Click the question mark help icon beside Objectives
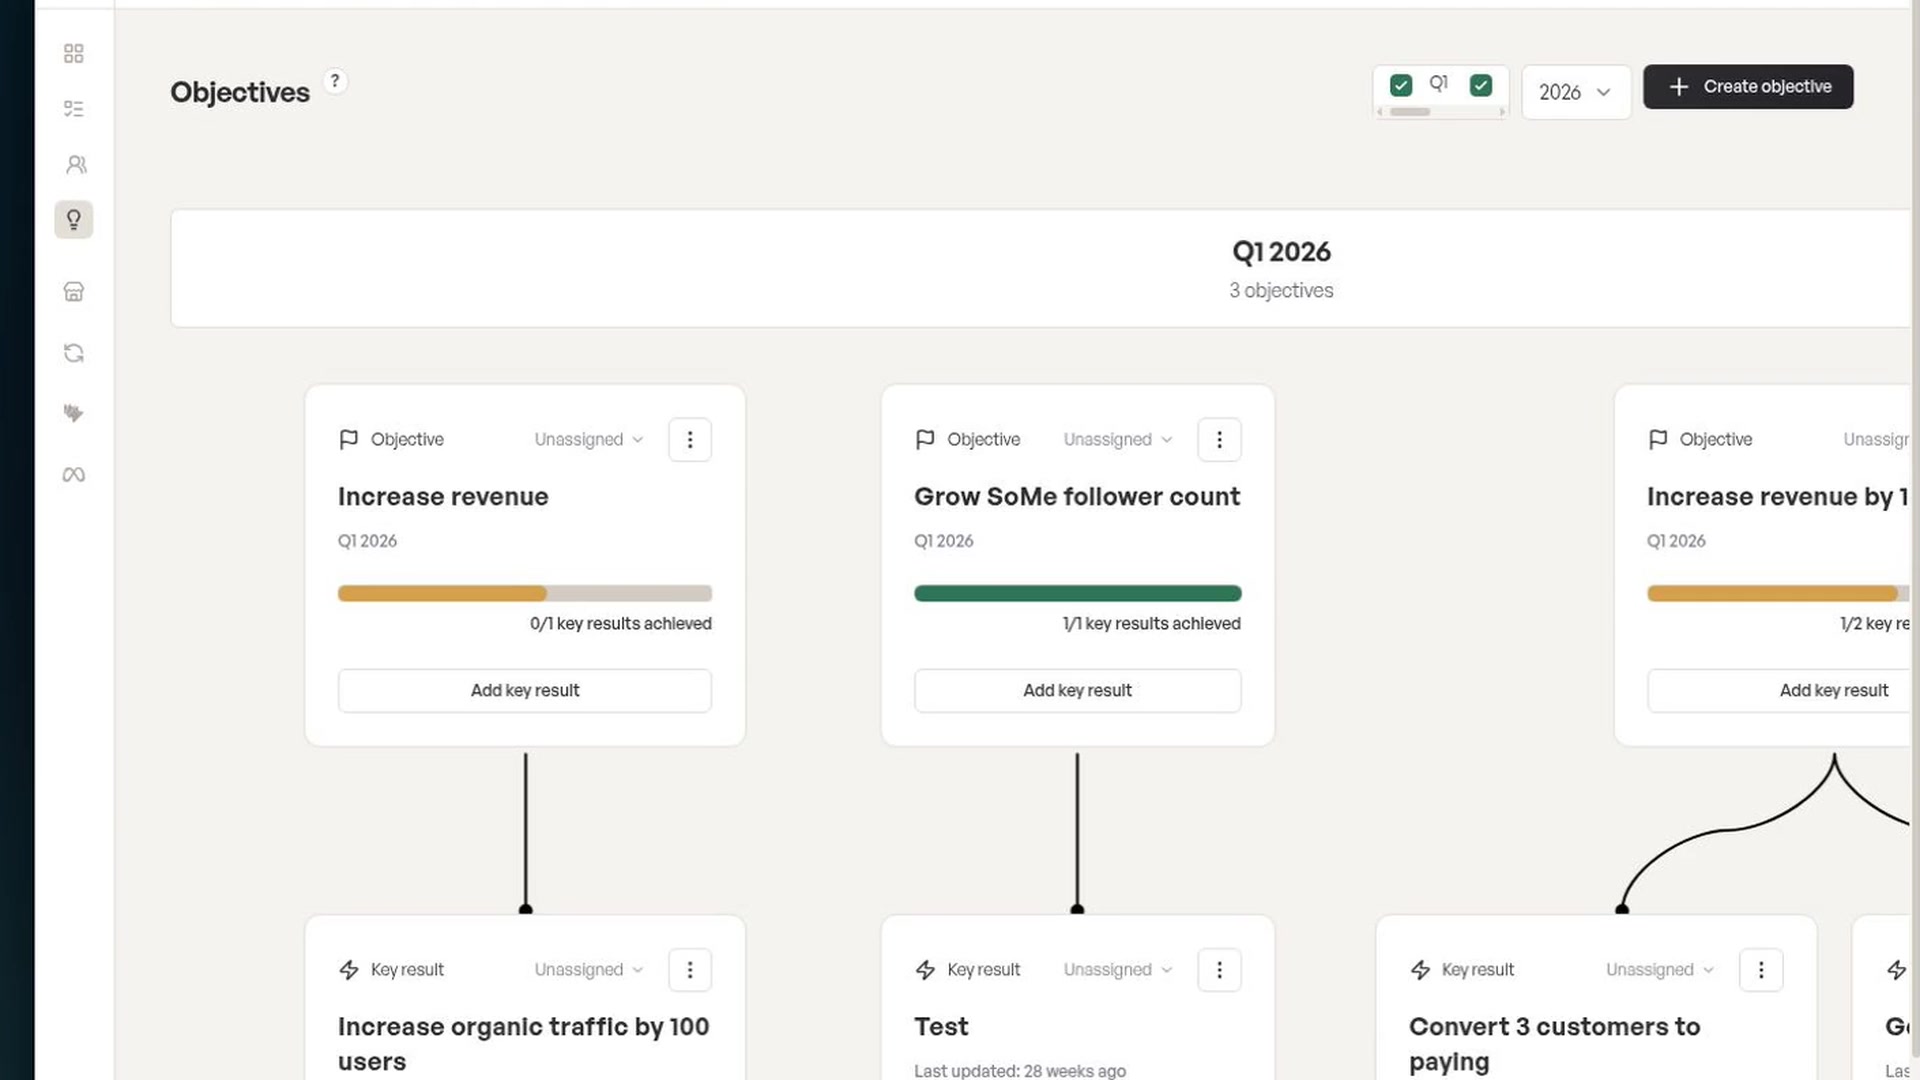The height and width of the screenshot is (1080, 1920). [335, 81]
